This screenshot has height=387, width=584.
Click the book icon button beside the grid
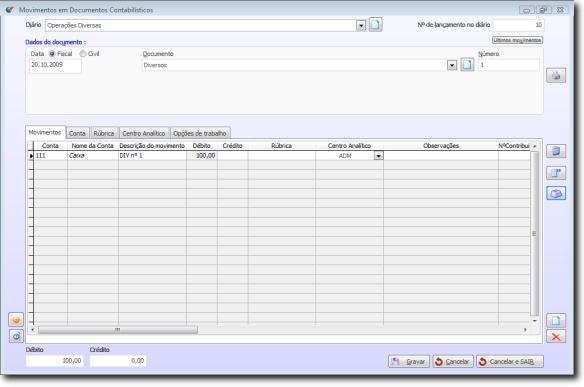(x=556, y=151)
